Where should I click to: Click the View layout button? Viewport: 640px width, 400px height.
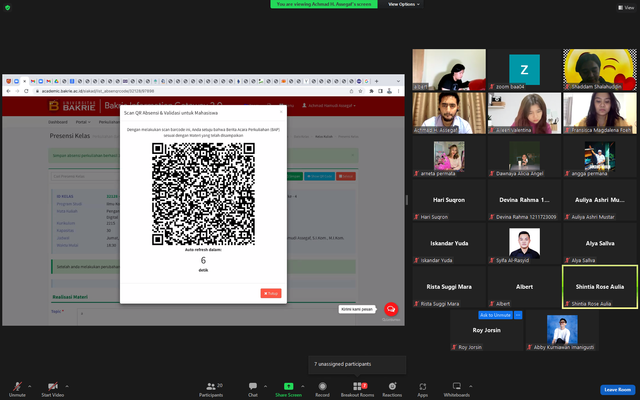[x=626, y=7]
